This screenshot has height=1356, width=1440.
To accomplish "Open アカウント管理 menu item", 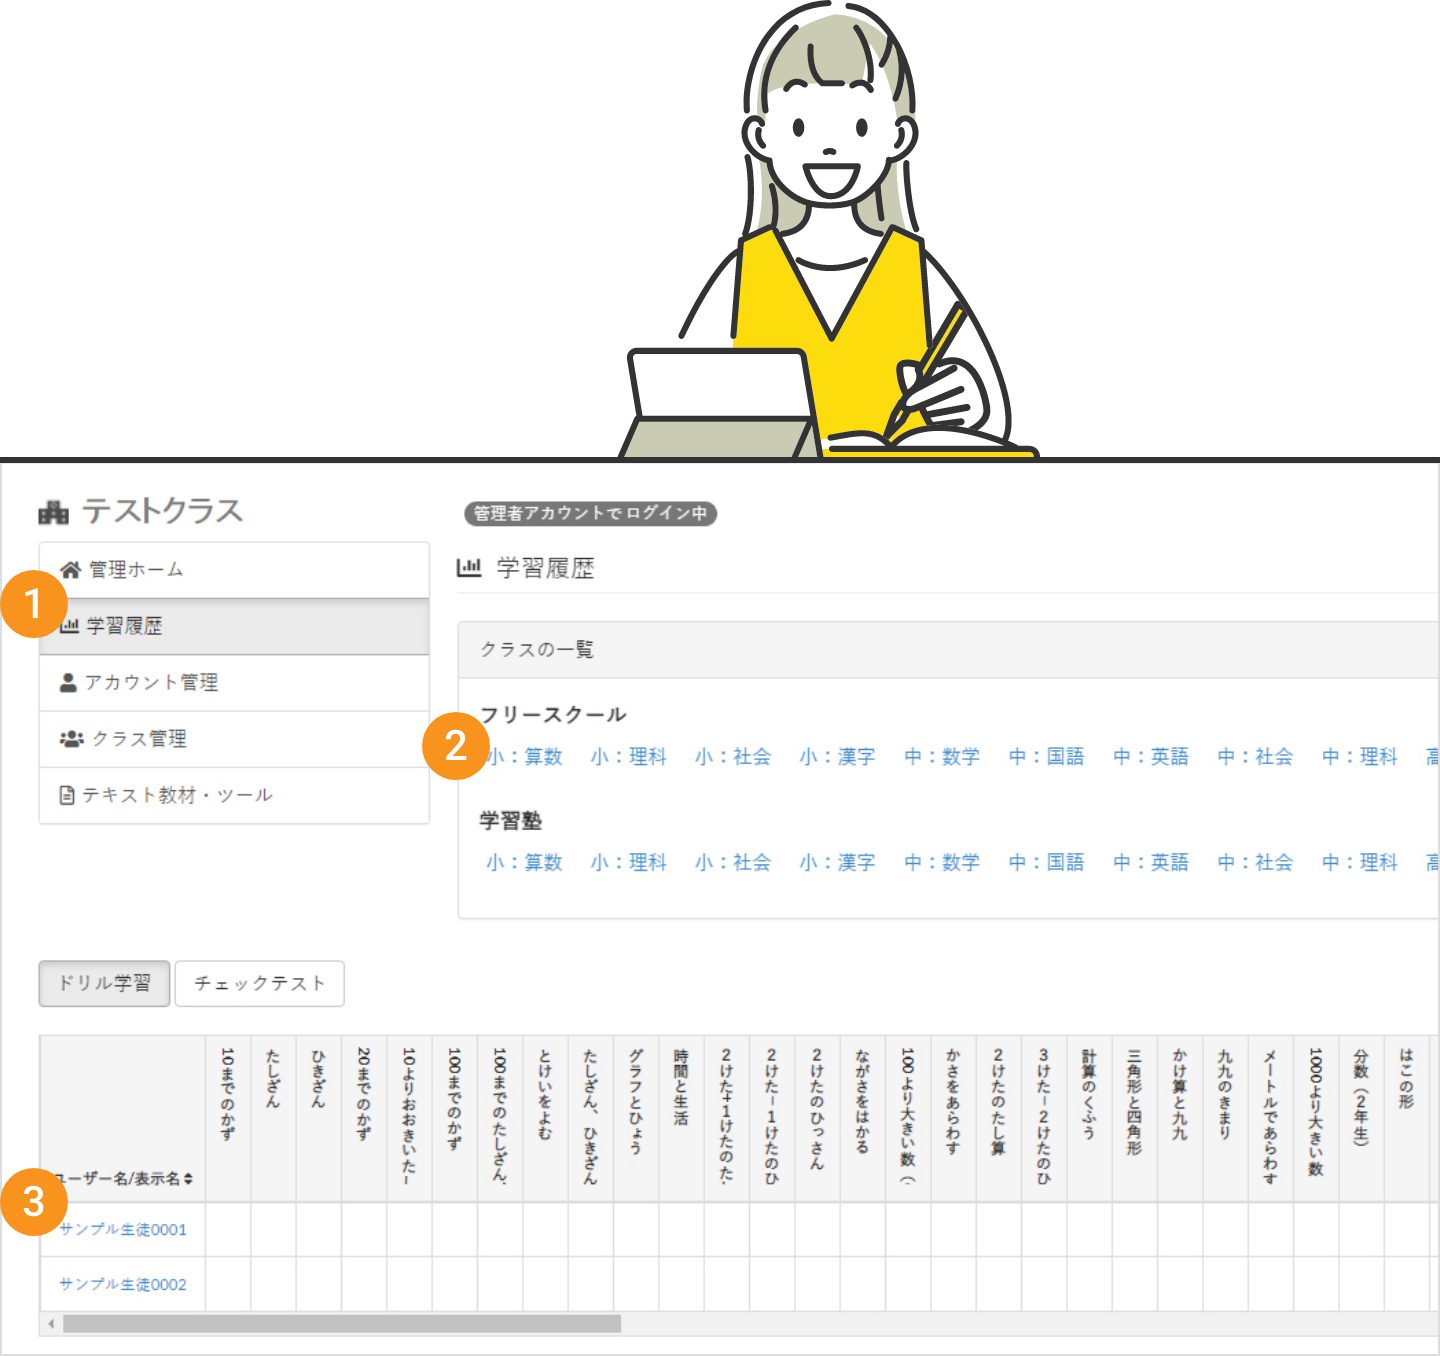I will point(151,682).
